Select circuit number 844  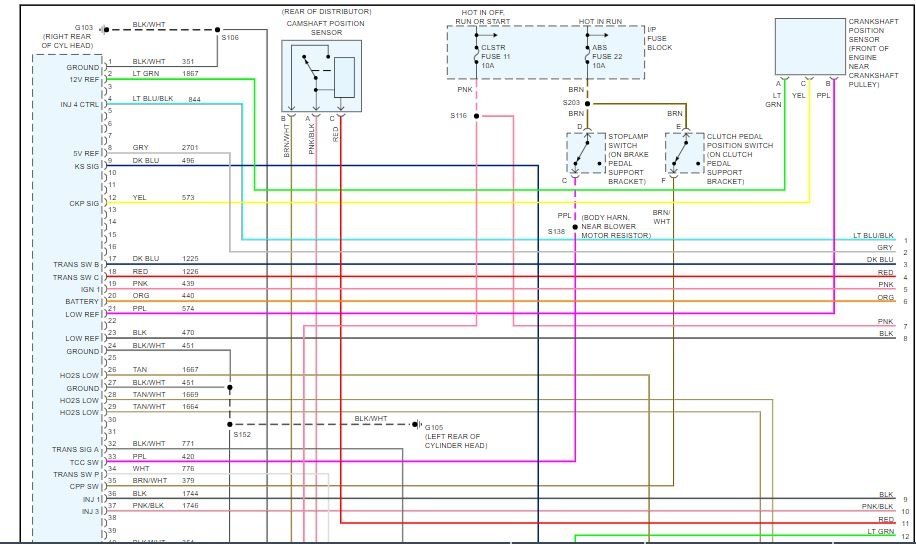coord(195,99)
